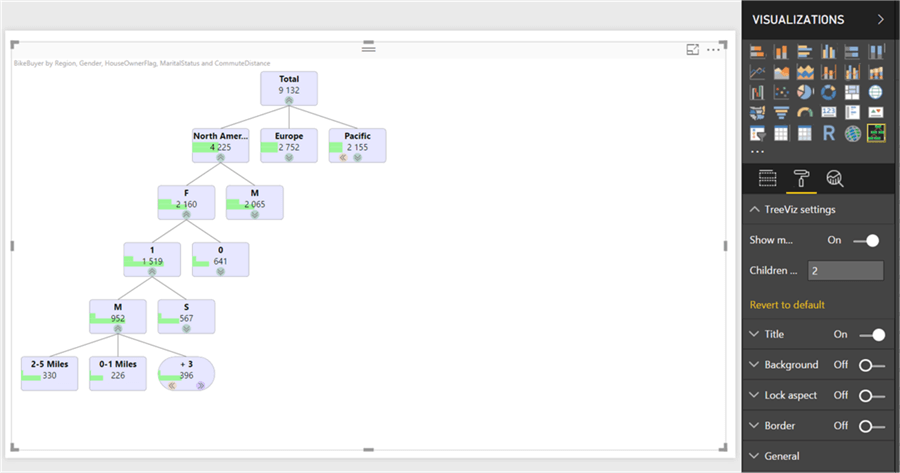Select the waterfall chart visual

tap(757, 92)
